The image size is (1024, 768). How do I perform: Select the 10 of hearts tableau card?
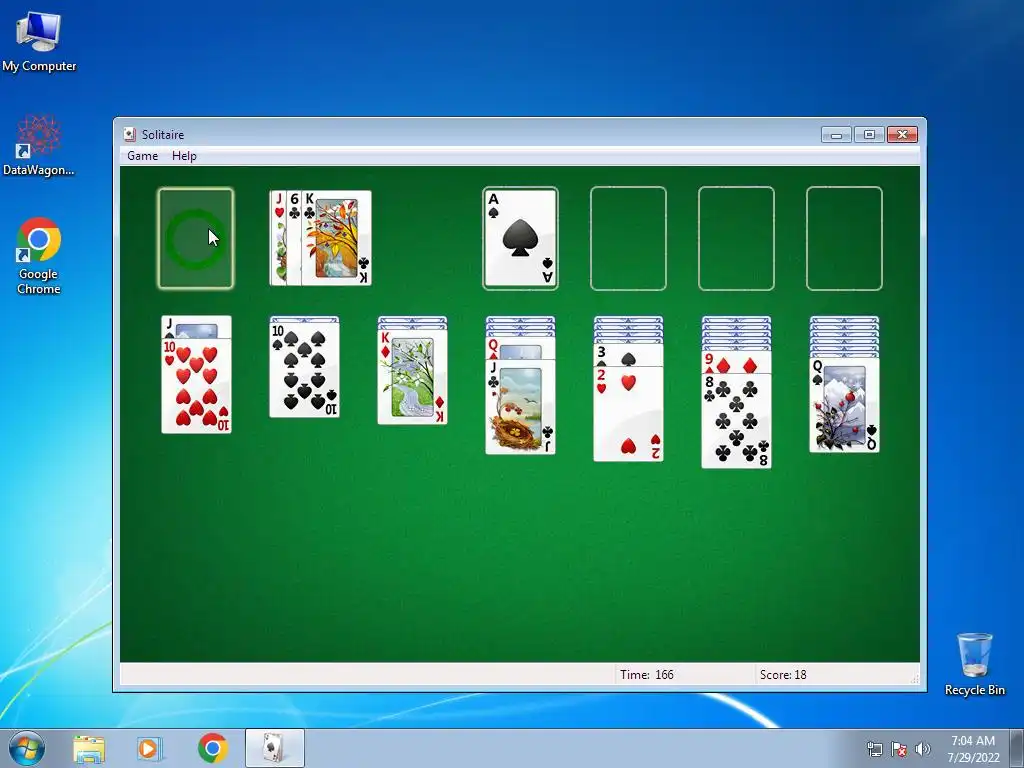coord(197,385)
